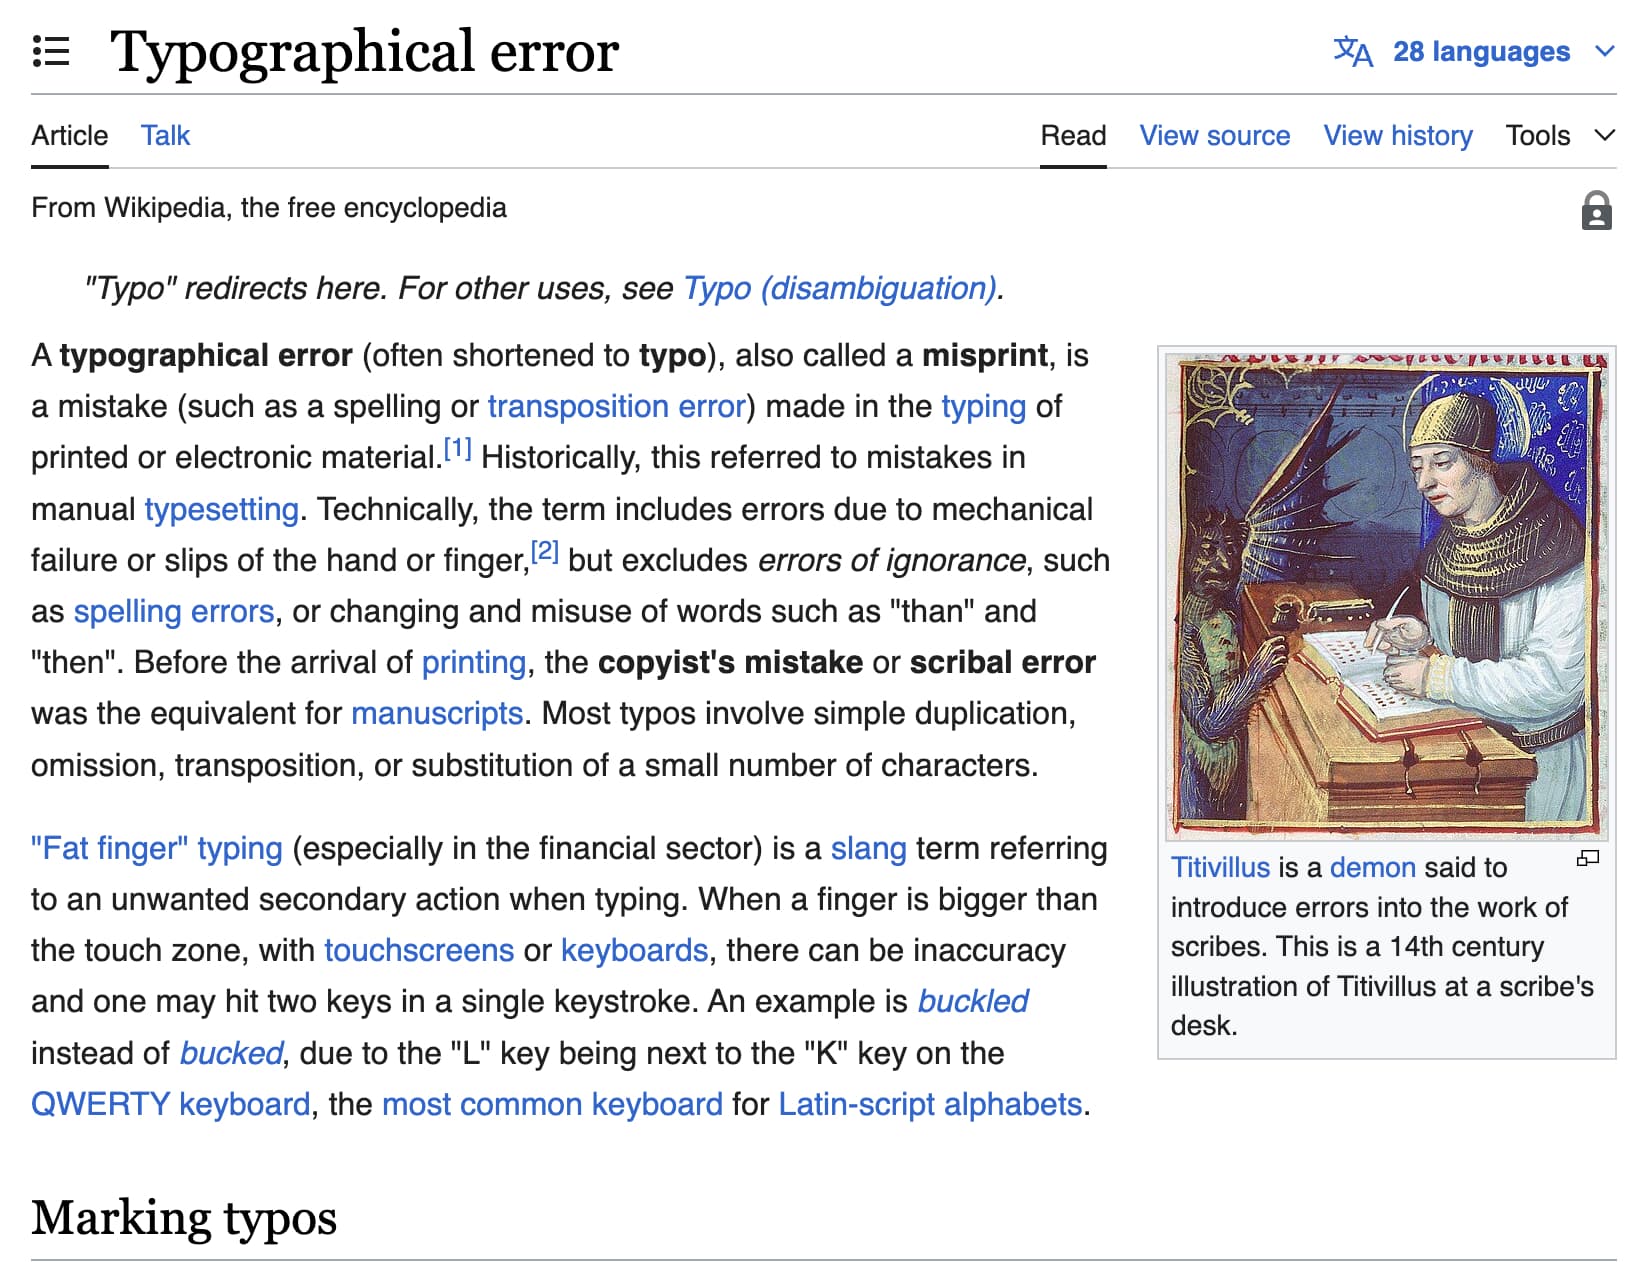The height and width of the screenshot is (1262, 1648).
Task: Click the Titivillus link in the caption
Action: 1220,867
